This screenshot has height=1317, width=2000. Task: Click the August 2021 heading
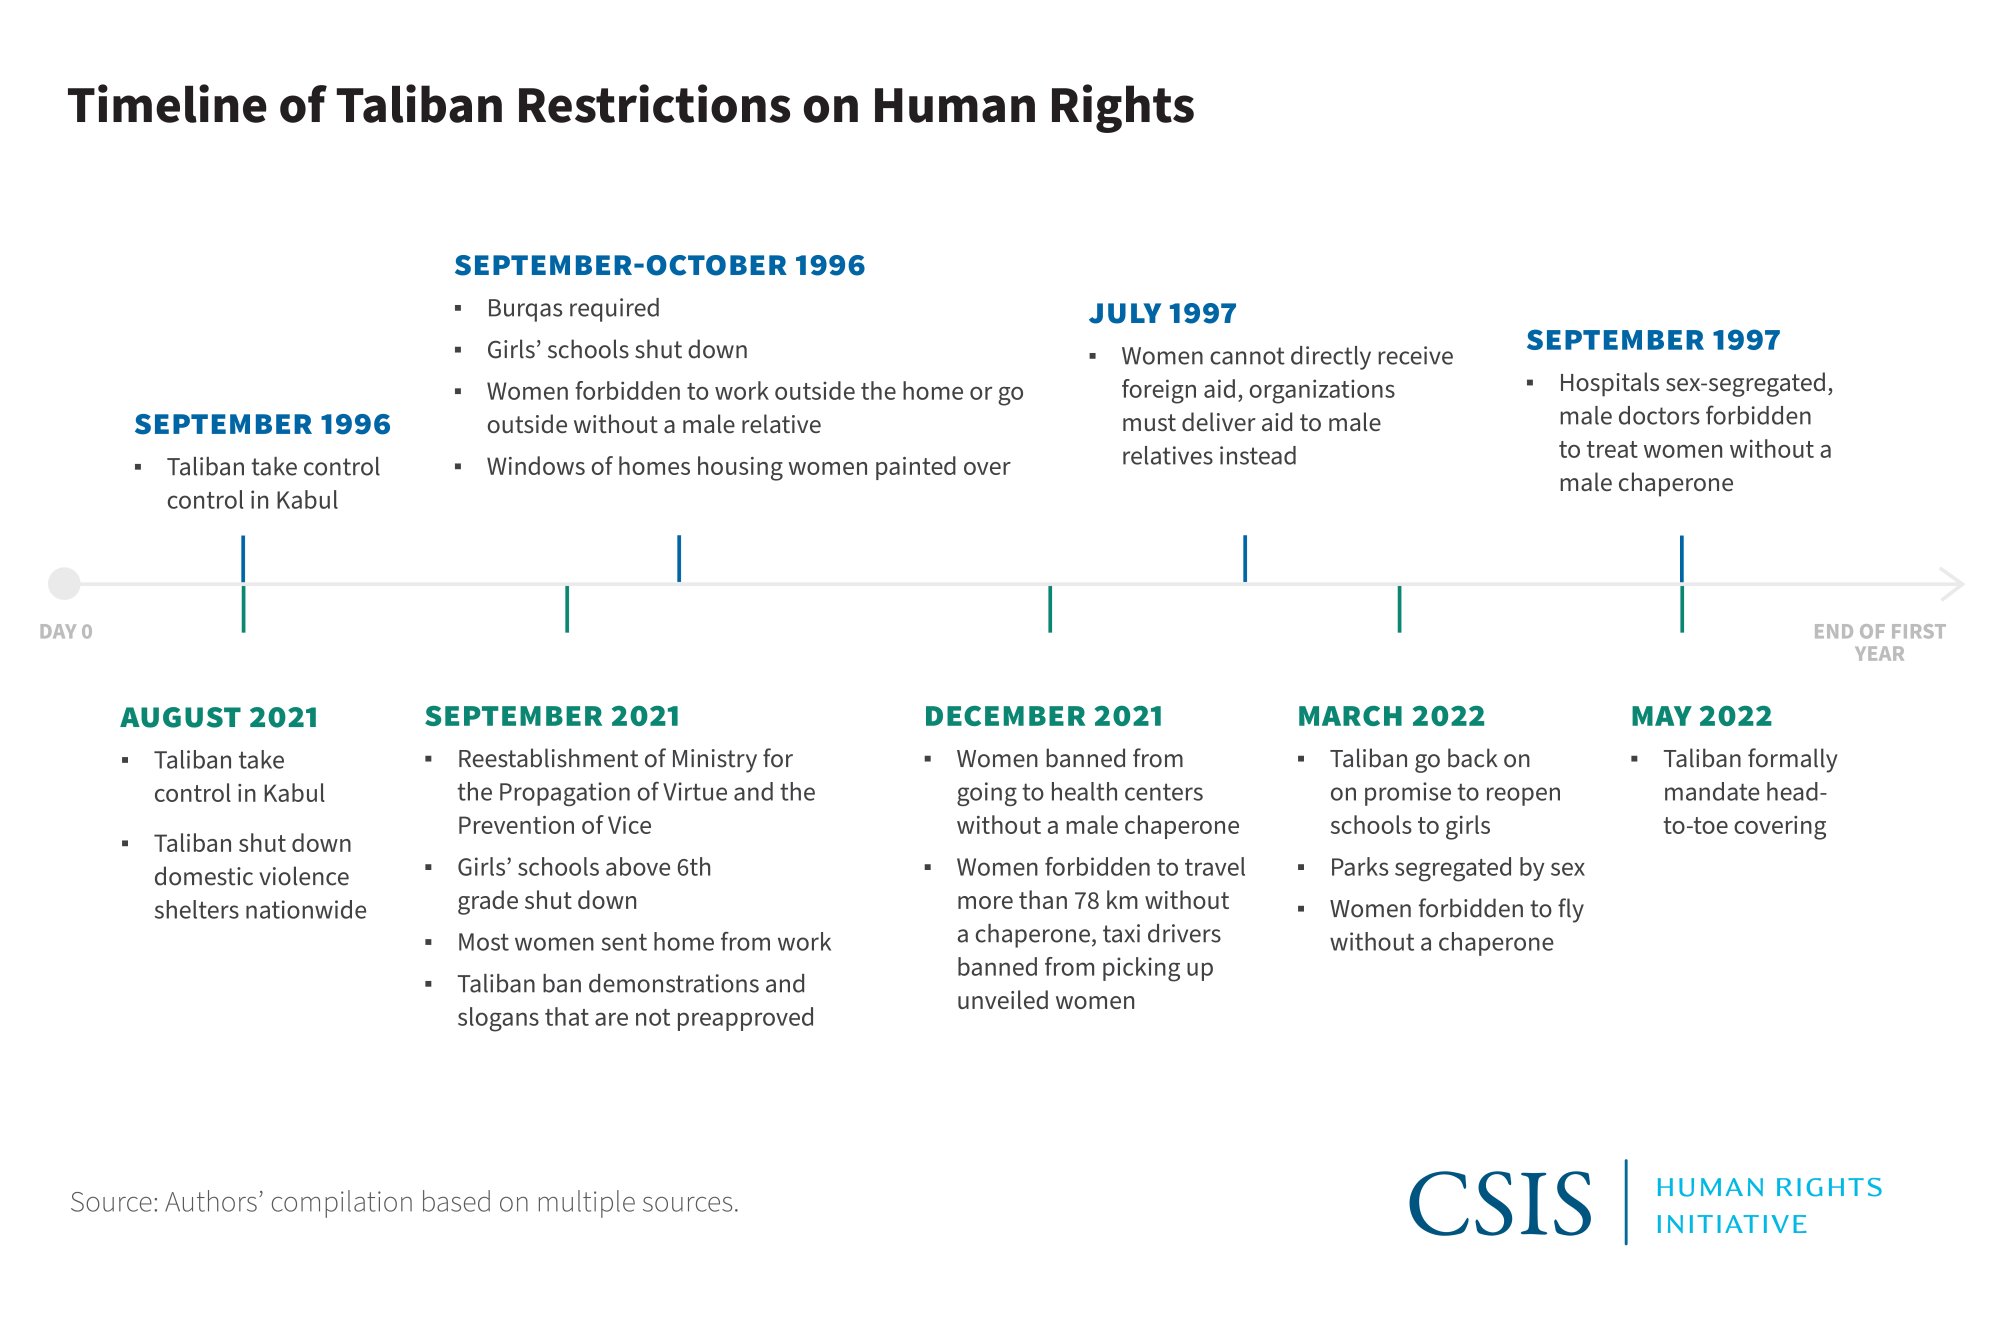click(219, 717)
